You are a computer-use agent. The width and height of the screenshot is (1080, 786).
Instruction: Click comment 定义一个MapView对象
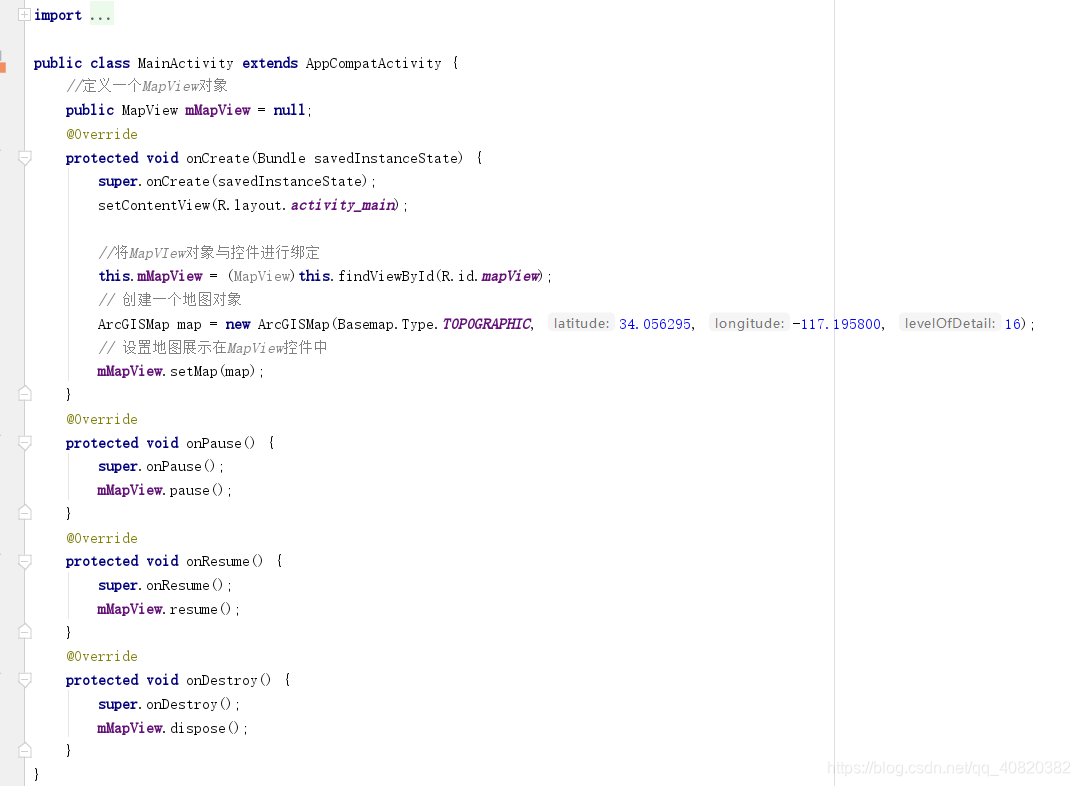[x=147, y=86]
